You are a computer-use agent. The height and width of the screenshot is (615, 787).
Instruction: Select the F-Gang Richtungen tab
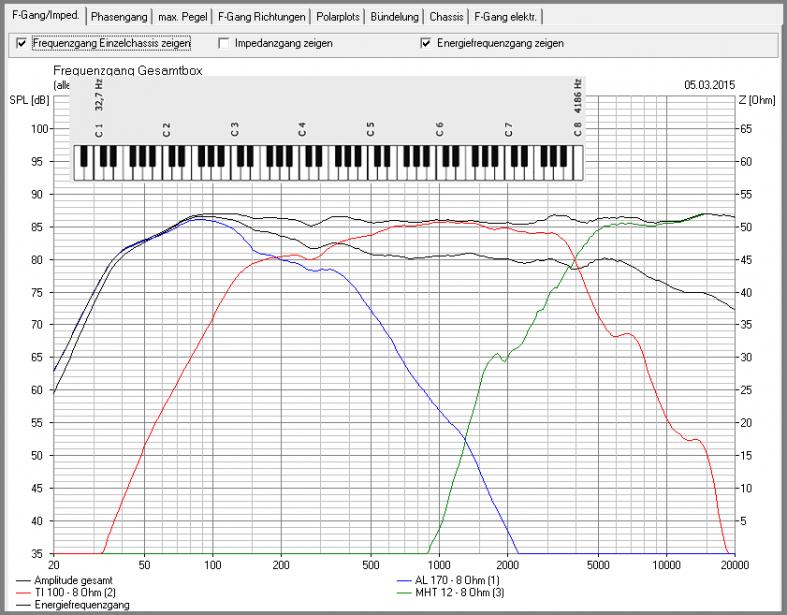pos(263,17)
